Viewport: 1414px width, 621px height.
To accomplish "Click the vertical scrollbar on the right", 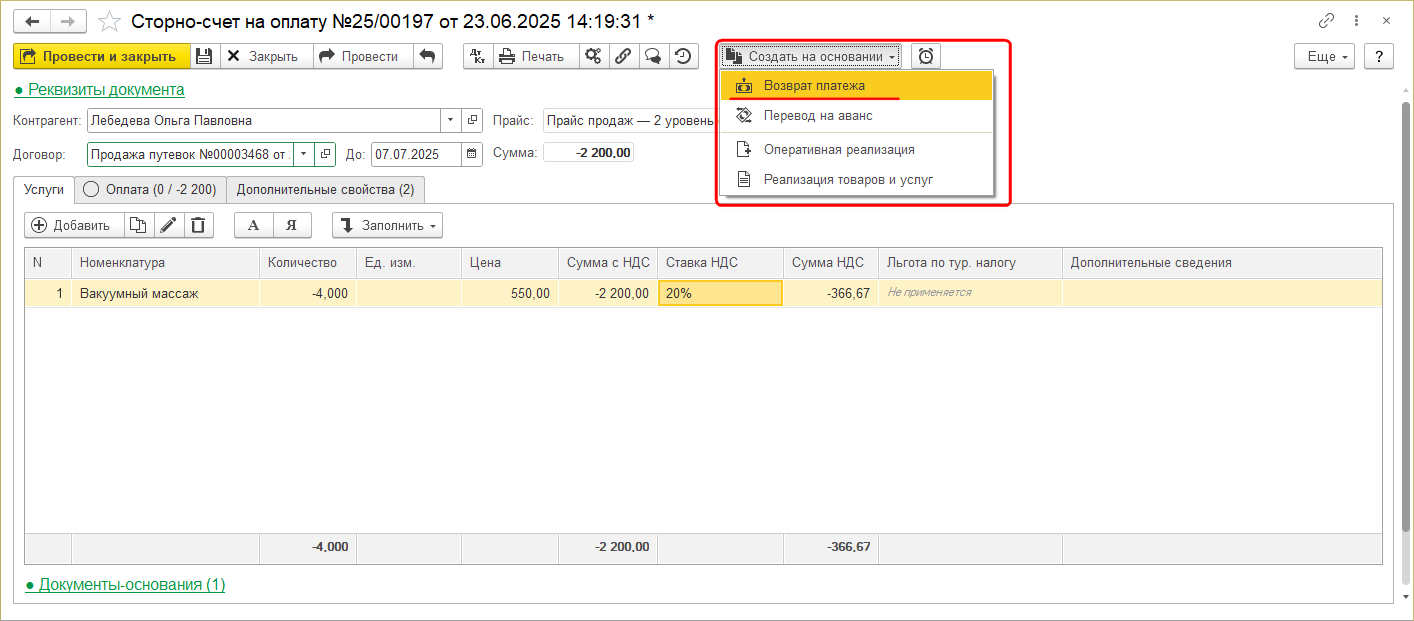I will pyautogui.click(x=1405, y=315).
